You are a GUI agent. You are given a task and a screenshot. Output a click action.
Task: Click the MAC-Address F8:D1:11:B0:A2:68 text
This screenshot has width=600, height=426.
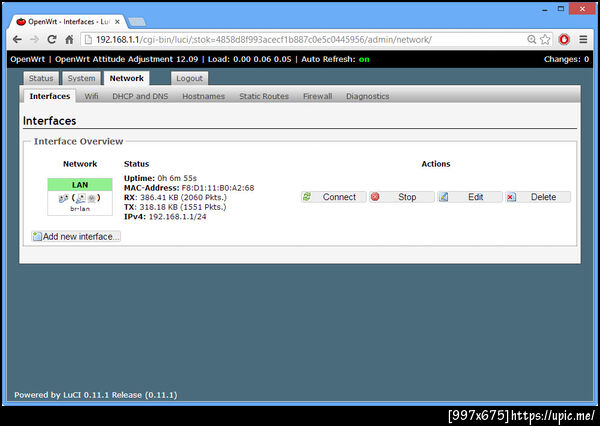(189, 188)
